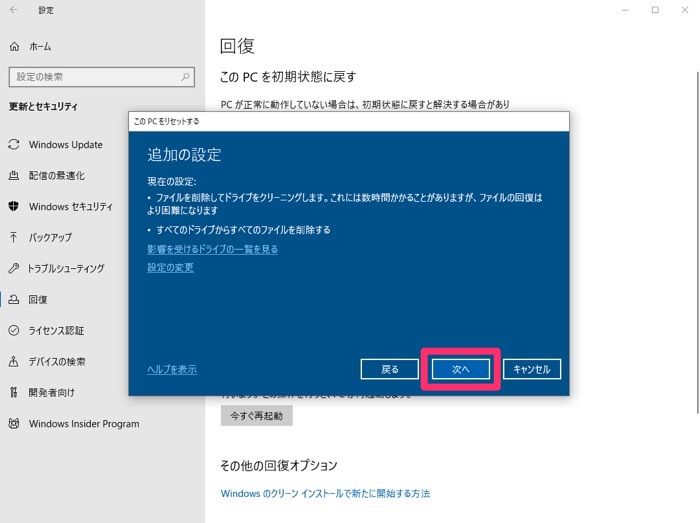This screenshot has height=523, width=700.
Task: Click the Windows Update sync icon
Action: click(x=14, y=145)
